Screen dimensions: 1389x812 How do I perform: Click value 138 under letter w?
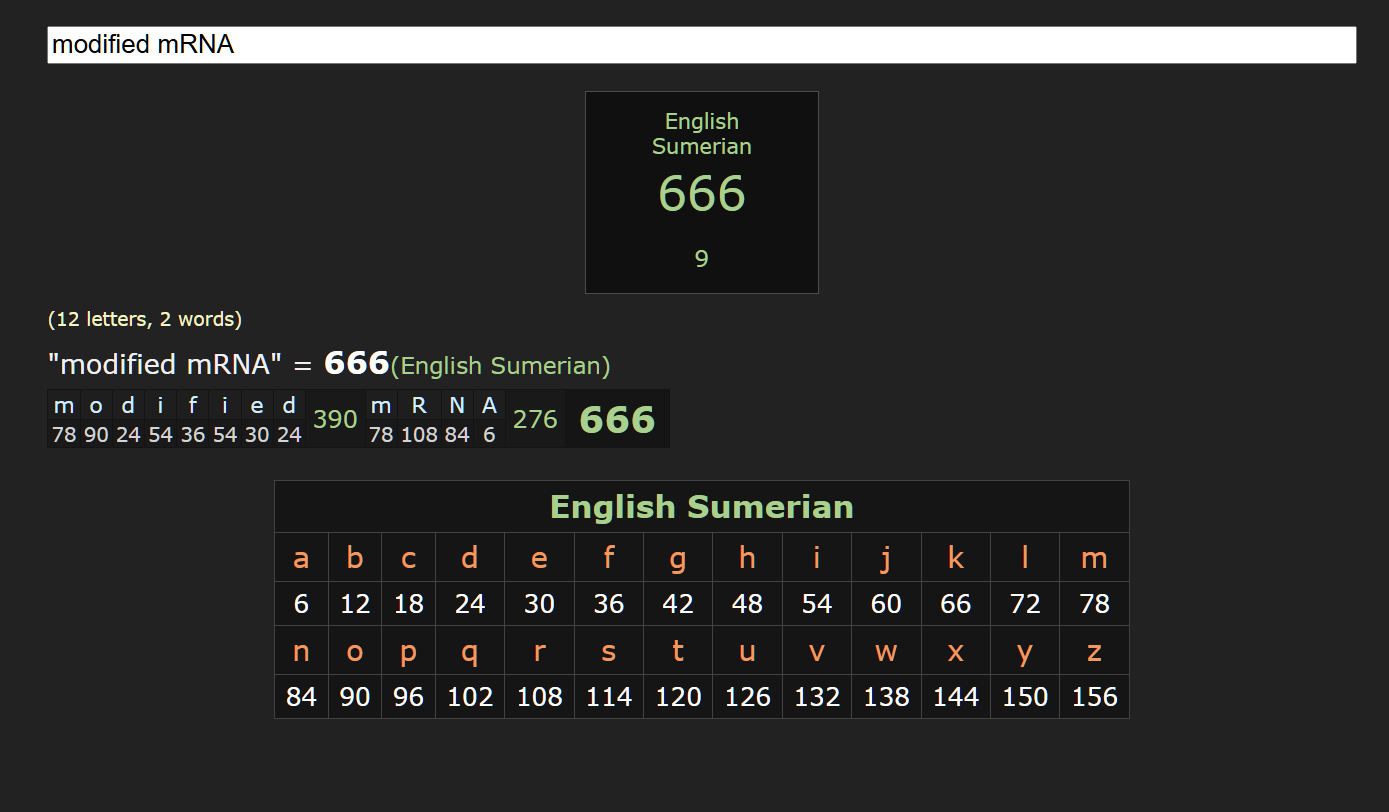(886, 697)
